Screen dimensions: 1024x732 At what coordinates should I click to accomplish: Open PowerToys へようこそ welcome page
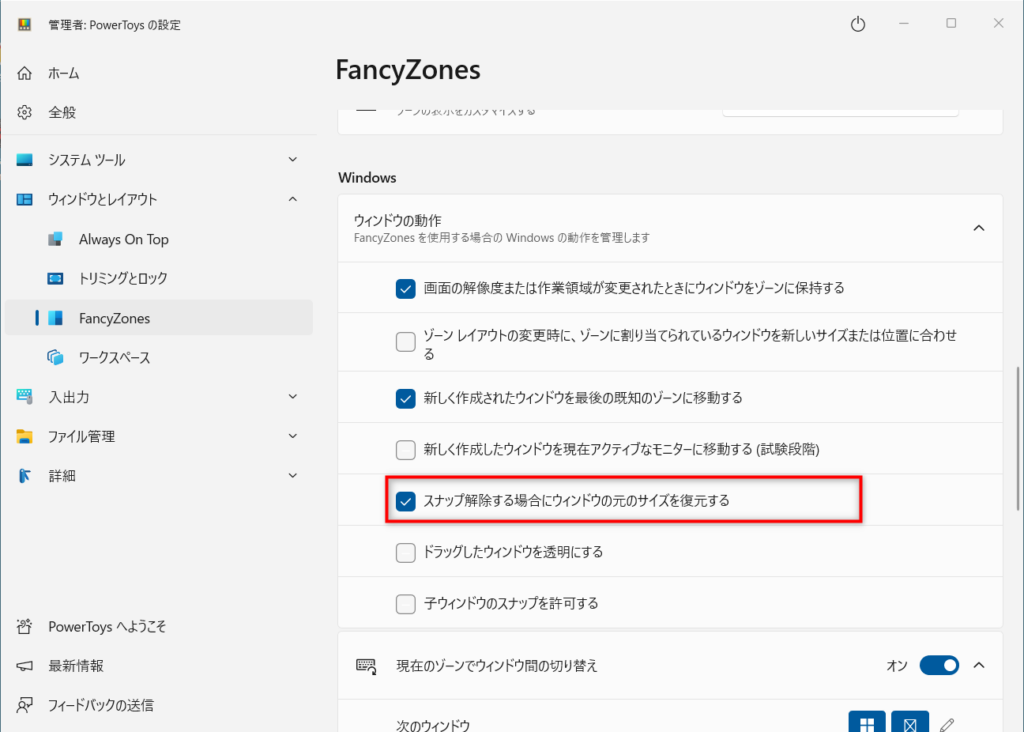pos(107,626)
